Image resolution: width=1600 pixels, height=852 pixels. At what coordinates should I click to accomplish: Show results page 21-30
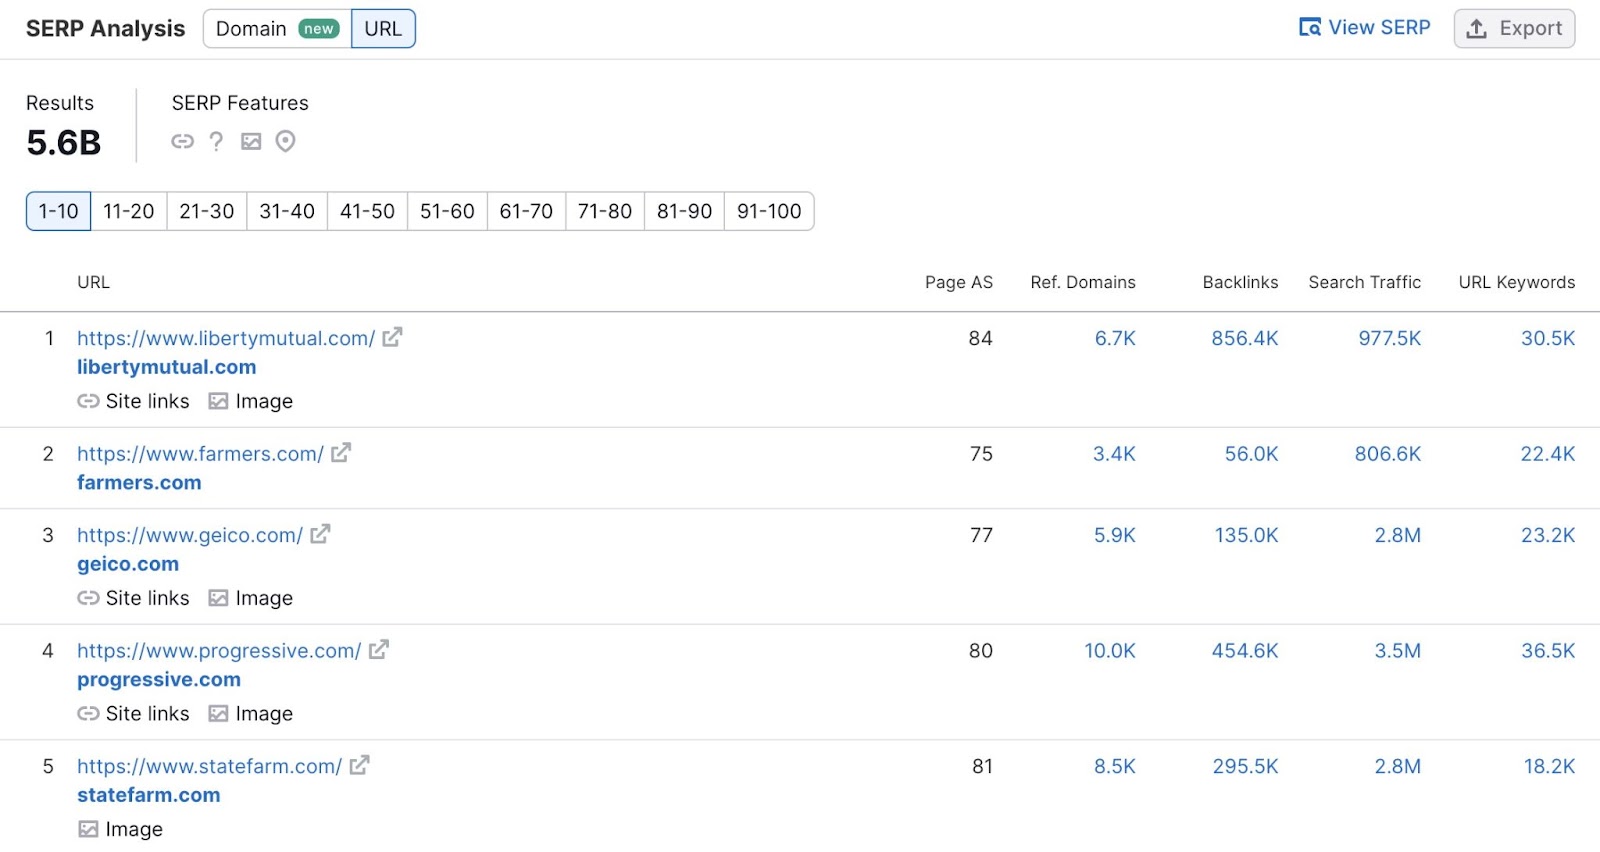coord(207,211)
